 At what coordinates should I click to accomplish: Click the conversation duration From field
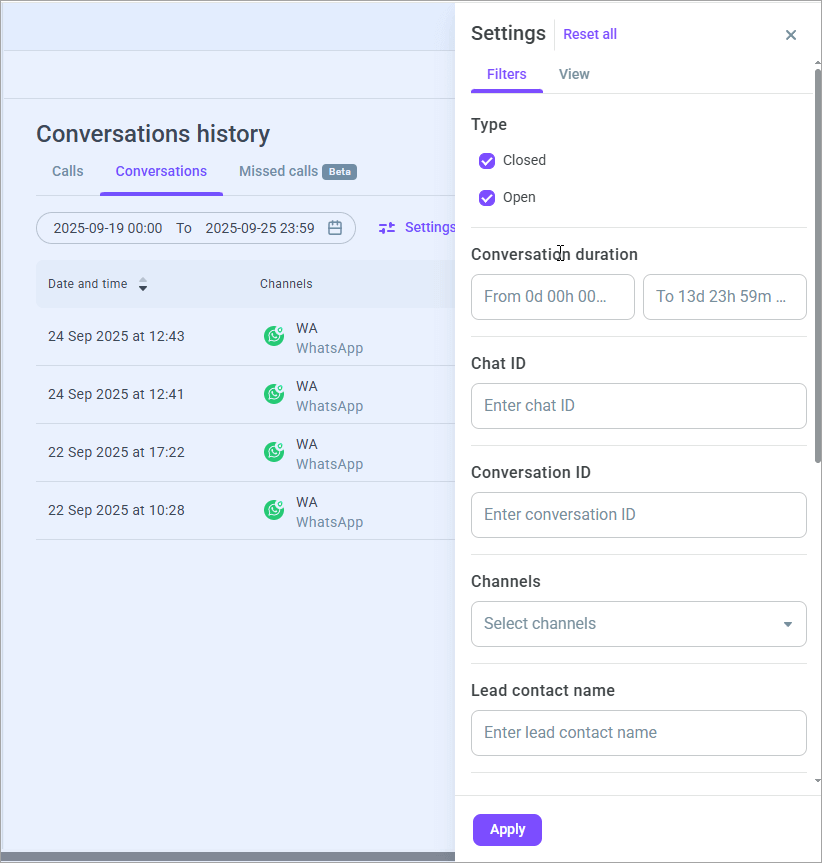552,297
